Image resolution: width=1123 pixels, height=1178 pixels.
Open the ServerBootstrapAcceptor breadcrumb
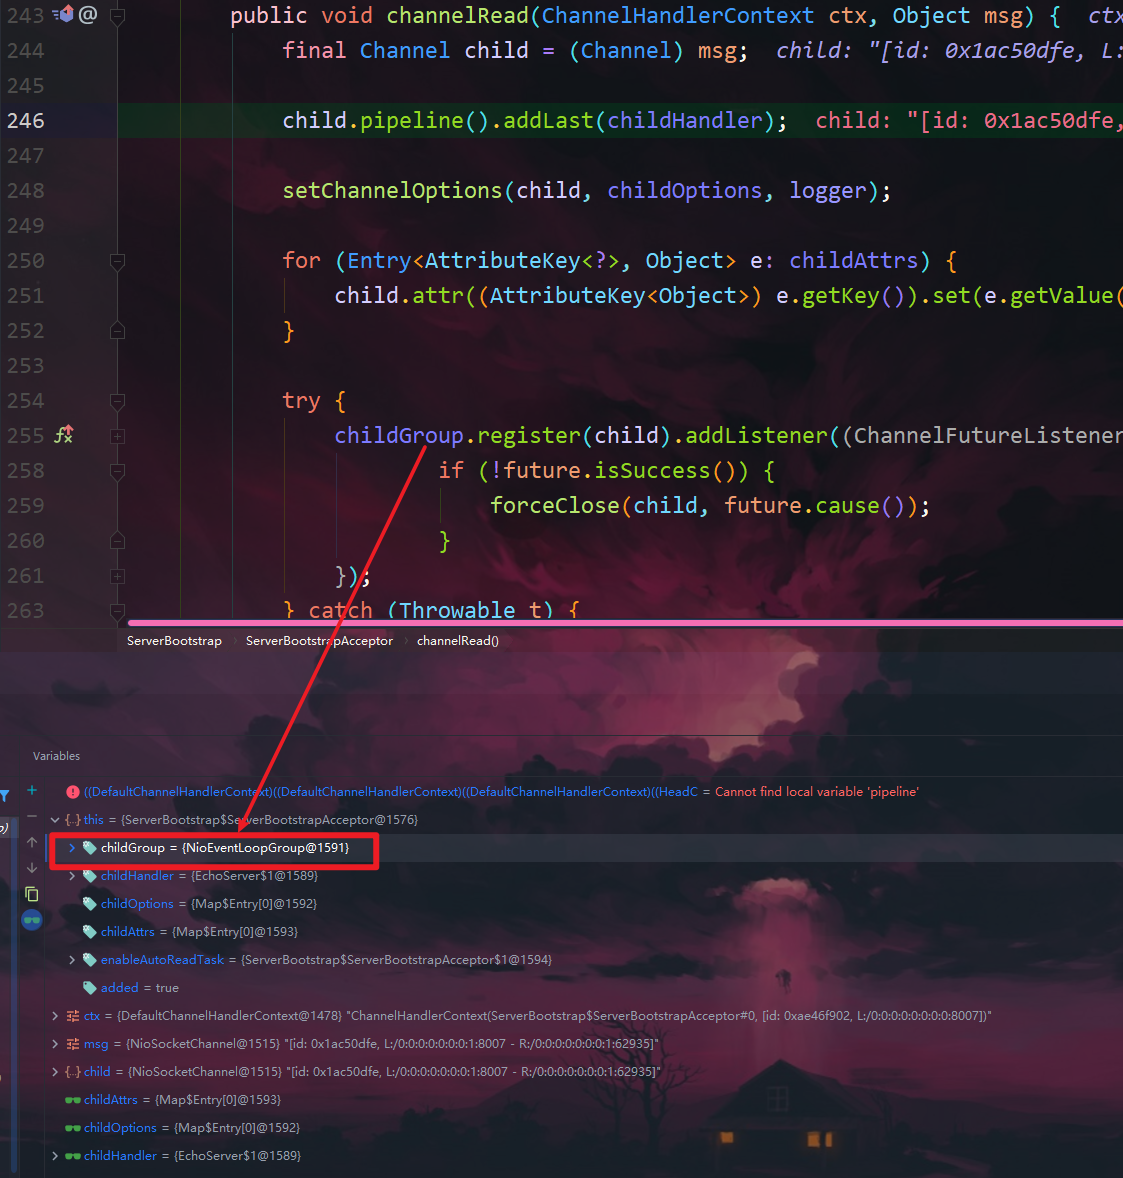click(319, 641)
